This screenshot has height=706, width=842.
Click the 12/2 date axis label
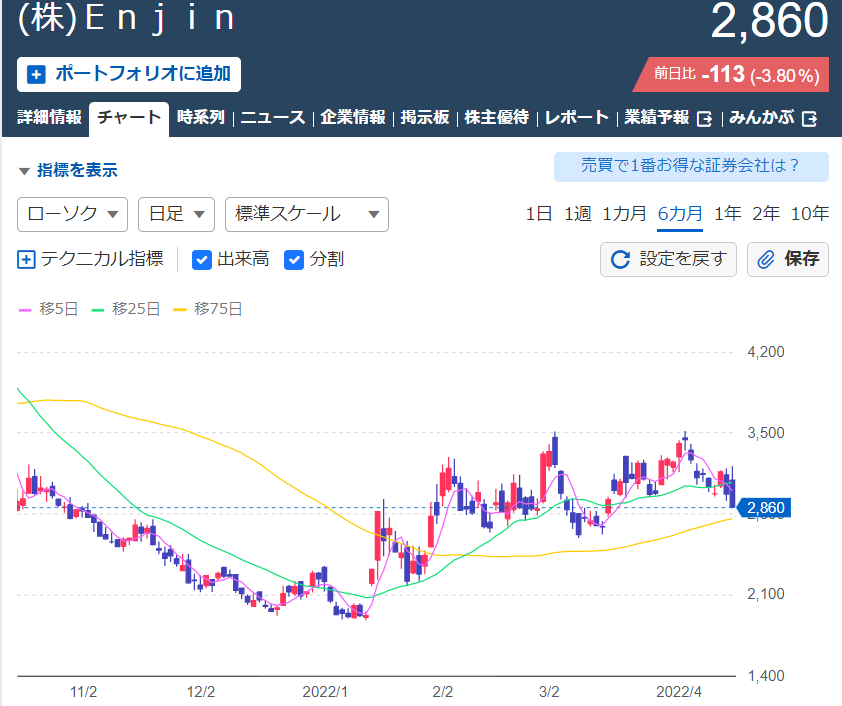point(201,692)
